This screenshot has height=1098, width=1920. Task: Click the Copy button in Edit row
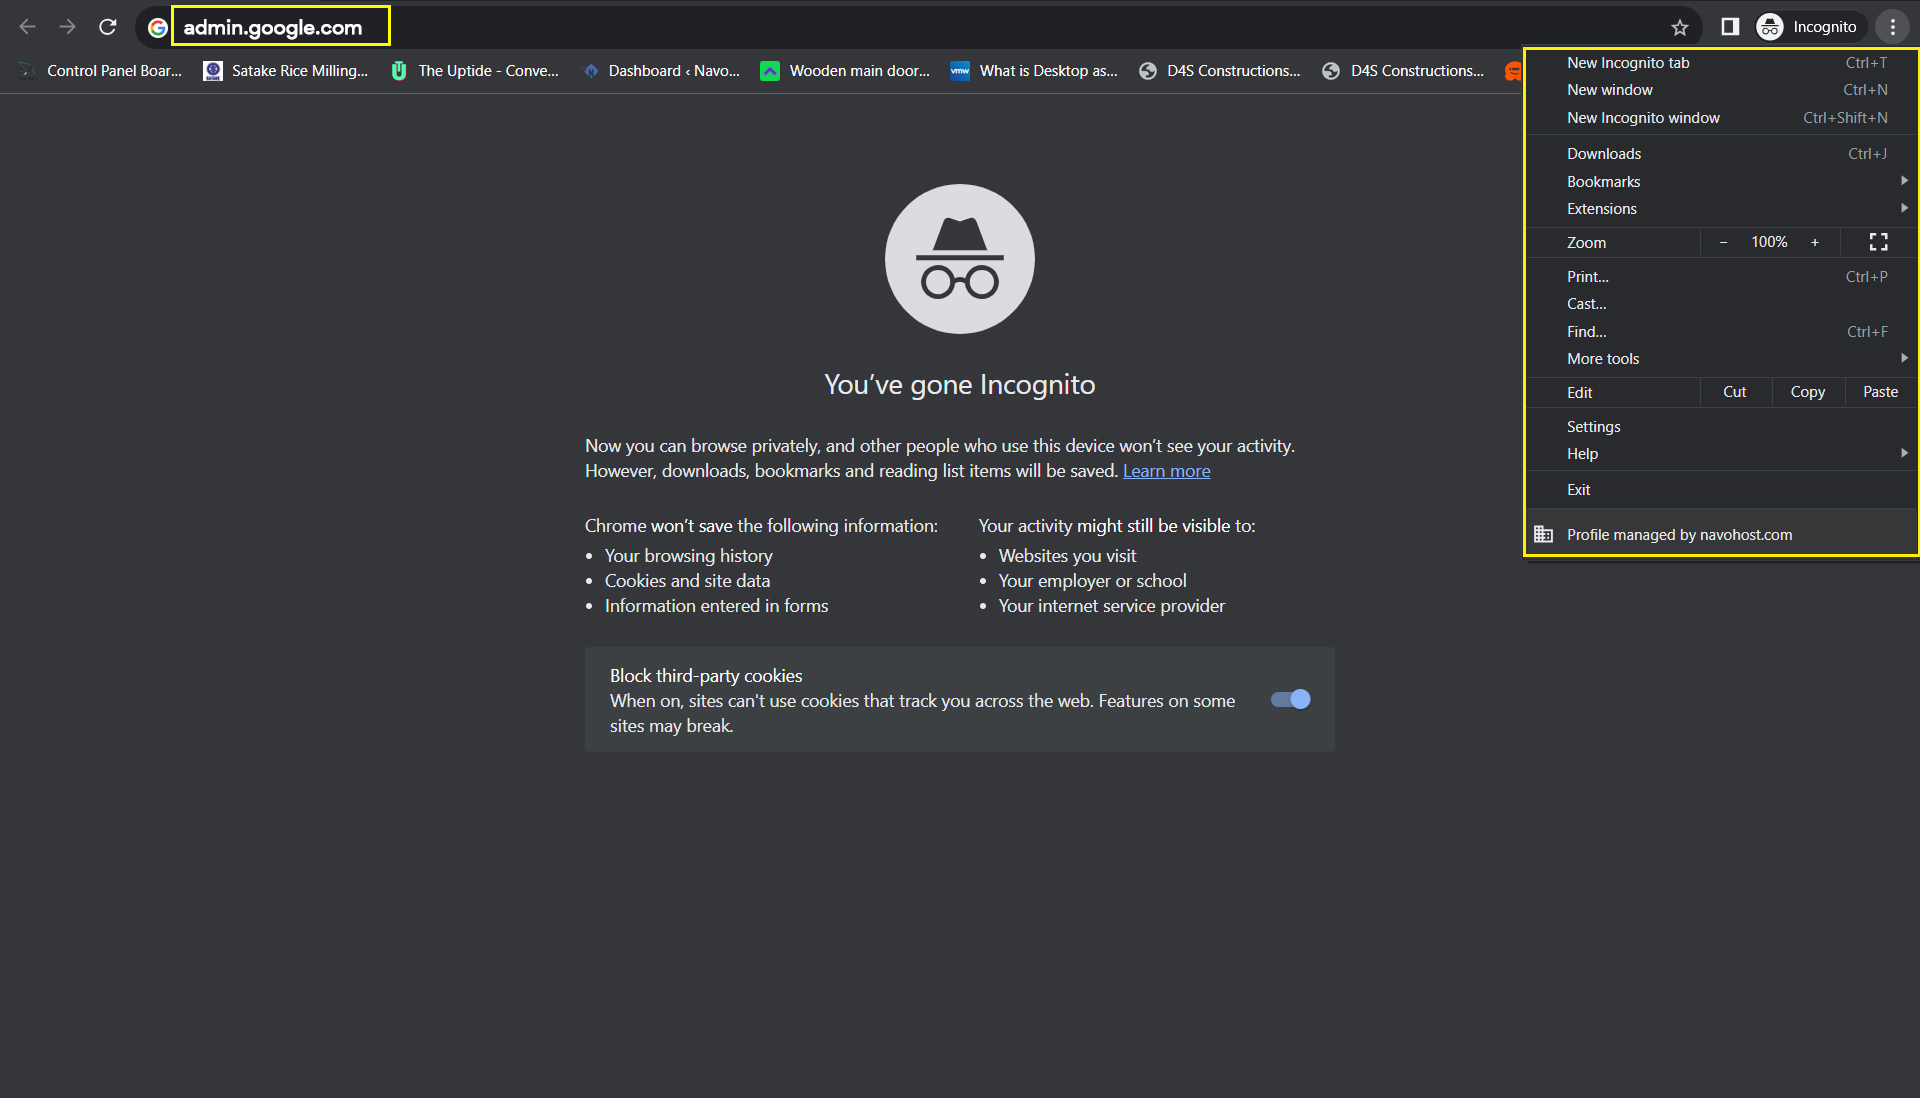click(x=1807, y=392)
